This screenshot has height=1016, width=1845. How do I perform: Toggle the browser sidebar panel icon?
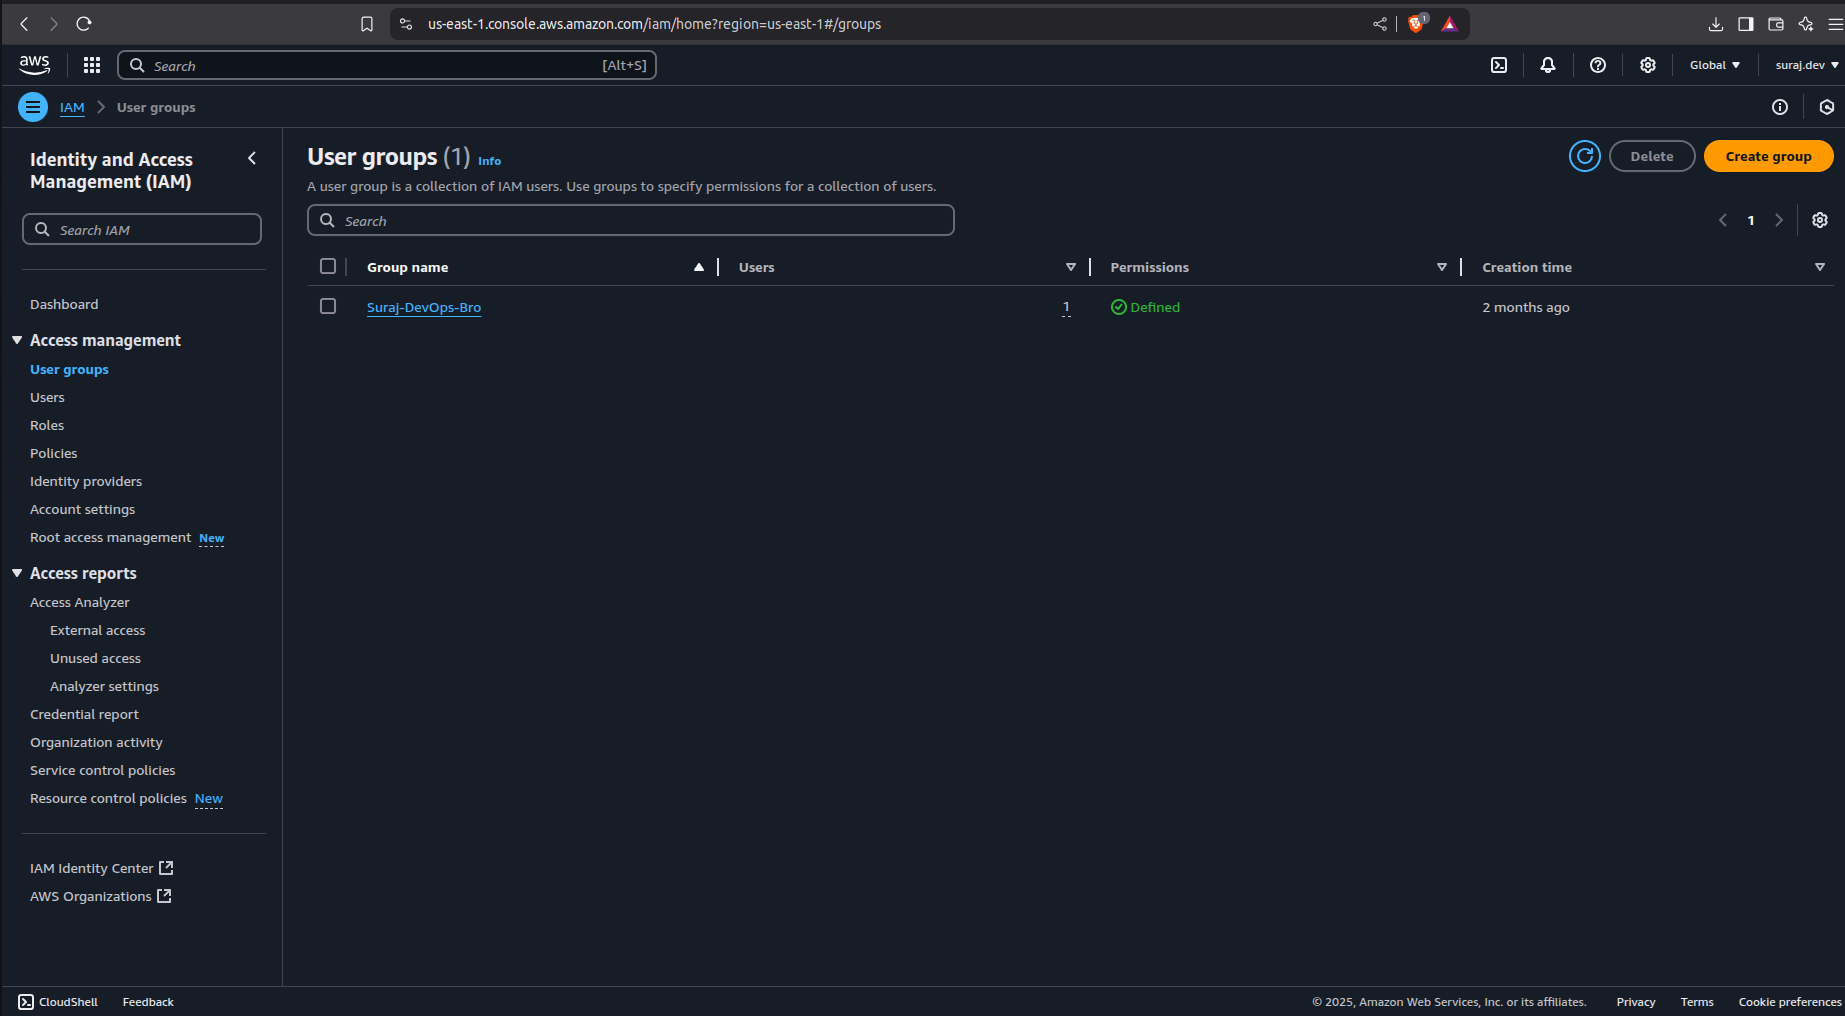coord(1746,24)
